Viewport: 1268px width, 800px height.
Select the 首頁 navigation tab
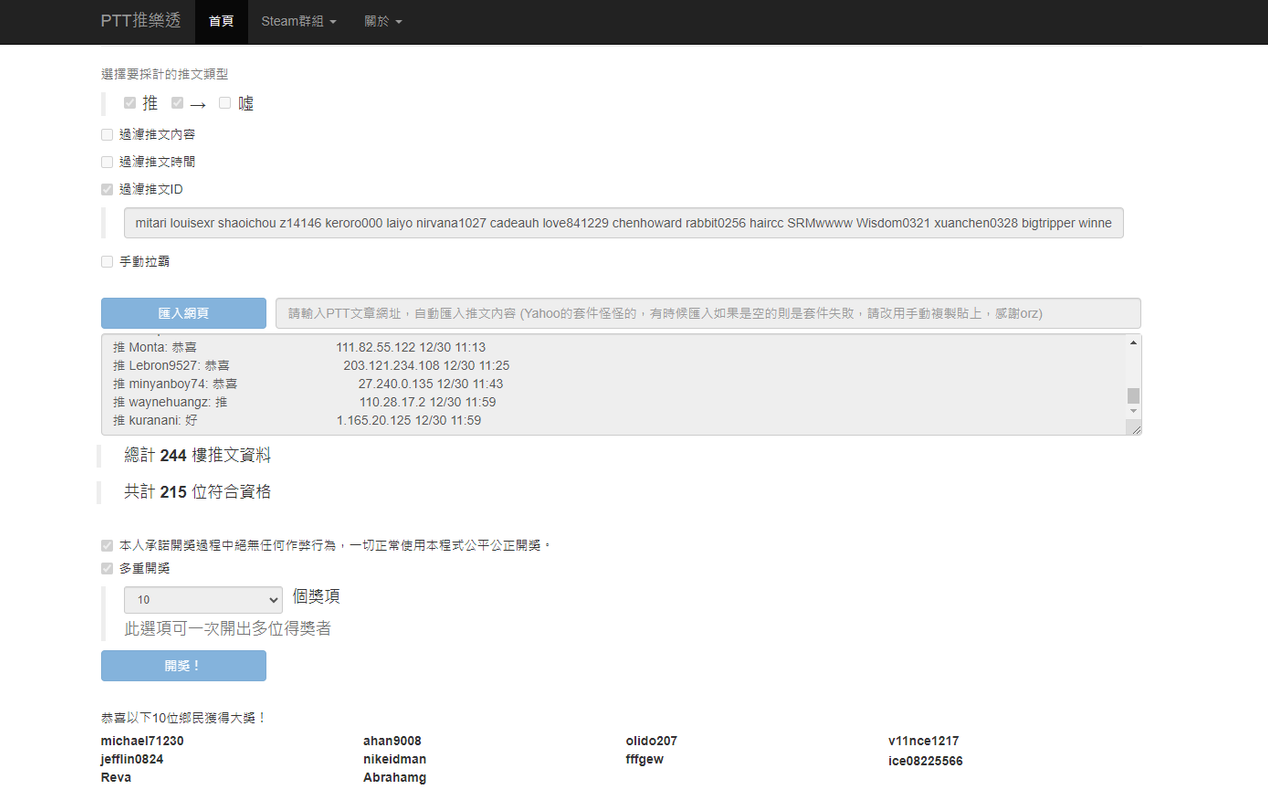pyautogui.click(x=221, y=21)
